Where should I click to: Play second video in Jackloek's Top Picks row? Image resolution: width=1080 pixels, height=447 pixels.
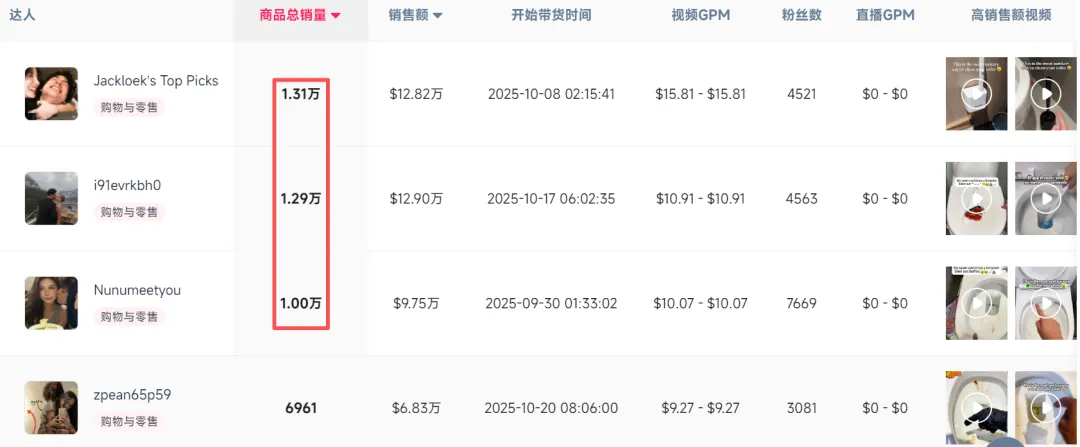[x=1046, y=95]
